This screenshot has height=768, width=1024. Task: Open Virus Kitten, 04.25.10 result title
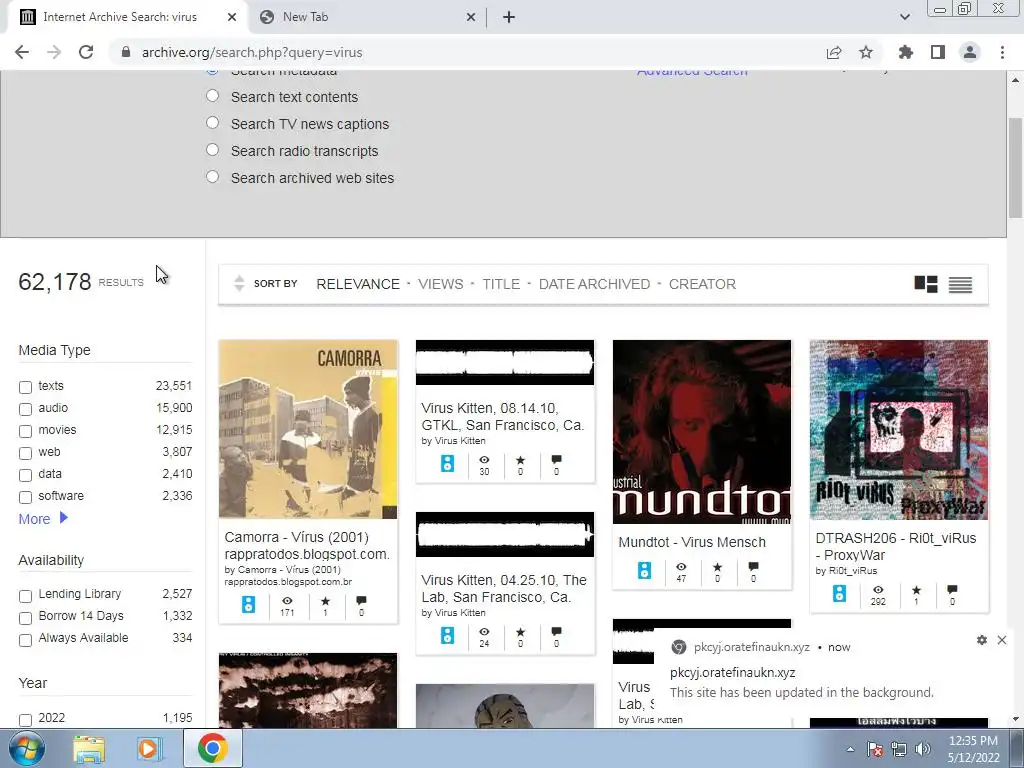pos(504,588)
